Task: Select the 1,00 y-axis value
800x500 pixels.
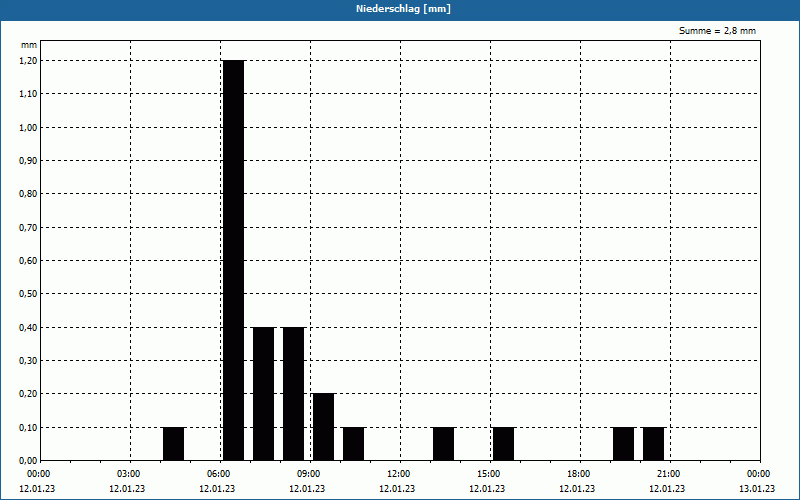Action: coord(28,128)
